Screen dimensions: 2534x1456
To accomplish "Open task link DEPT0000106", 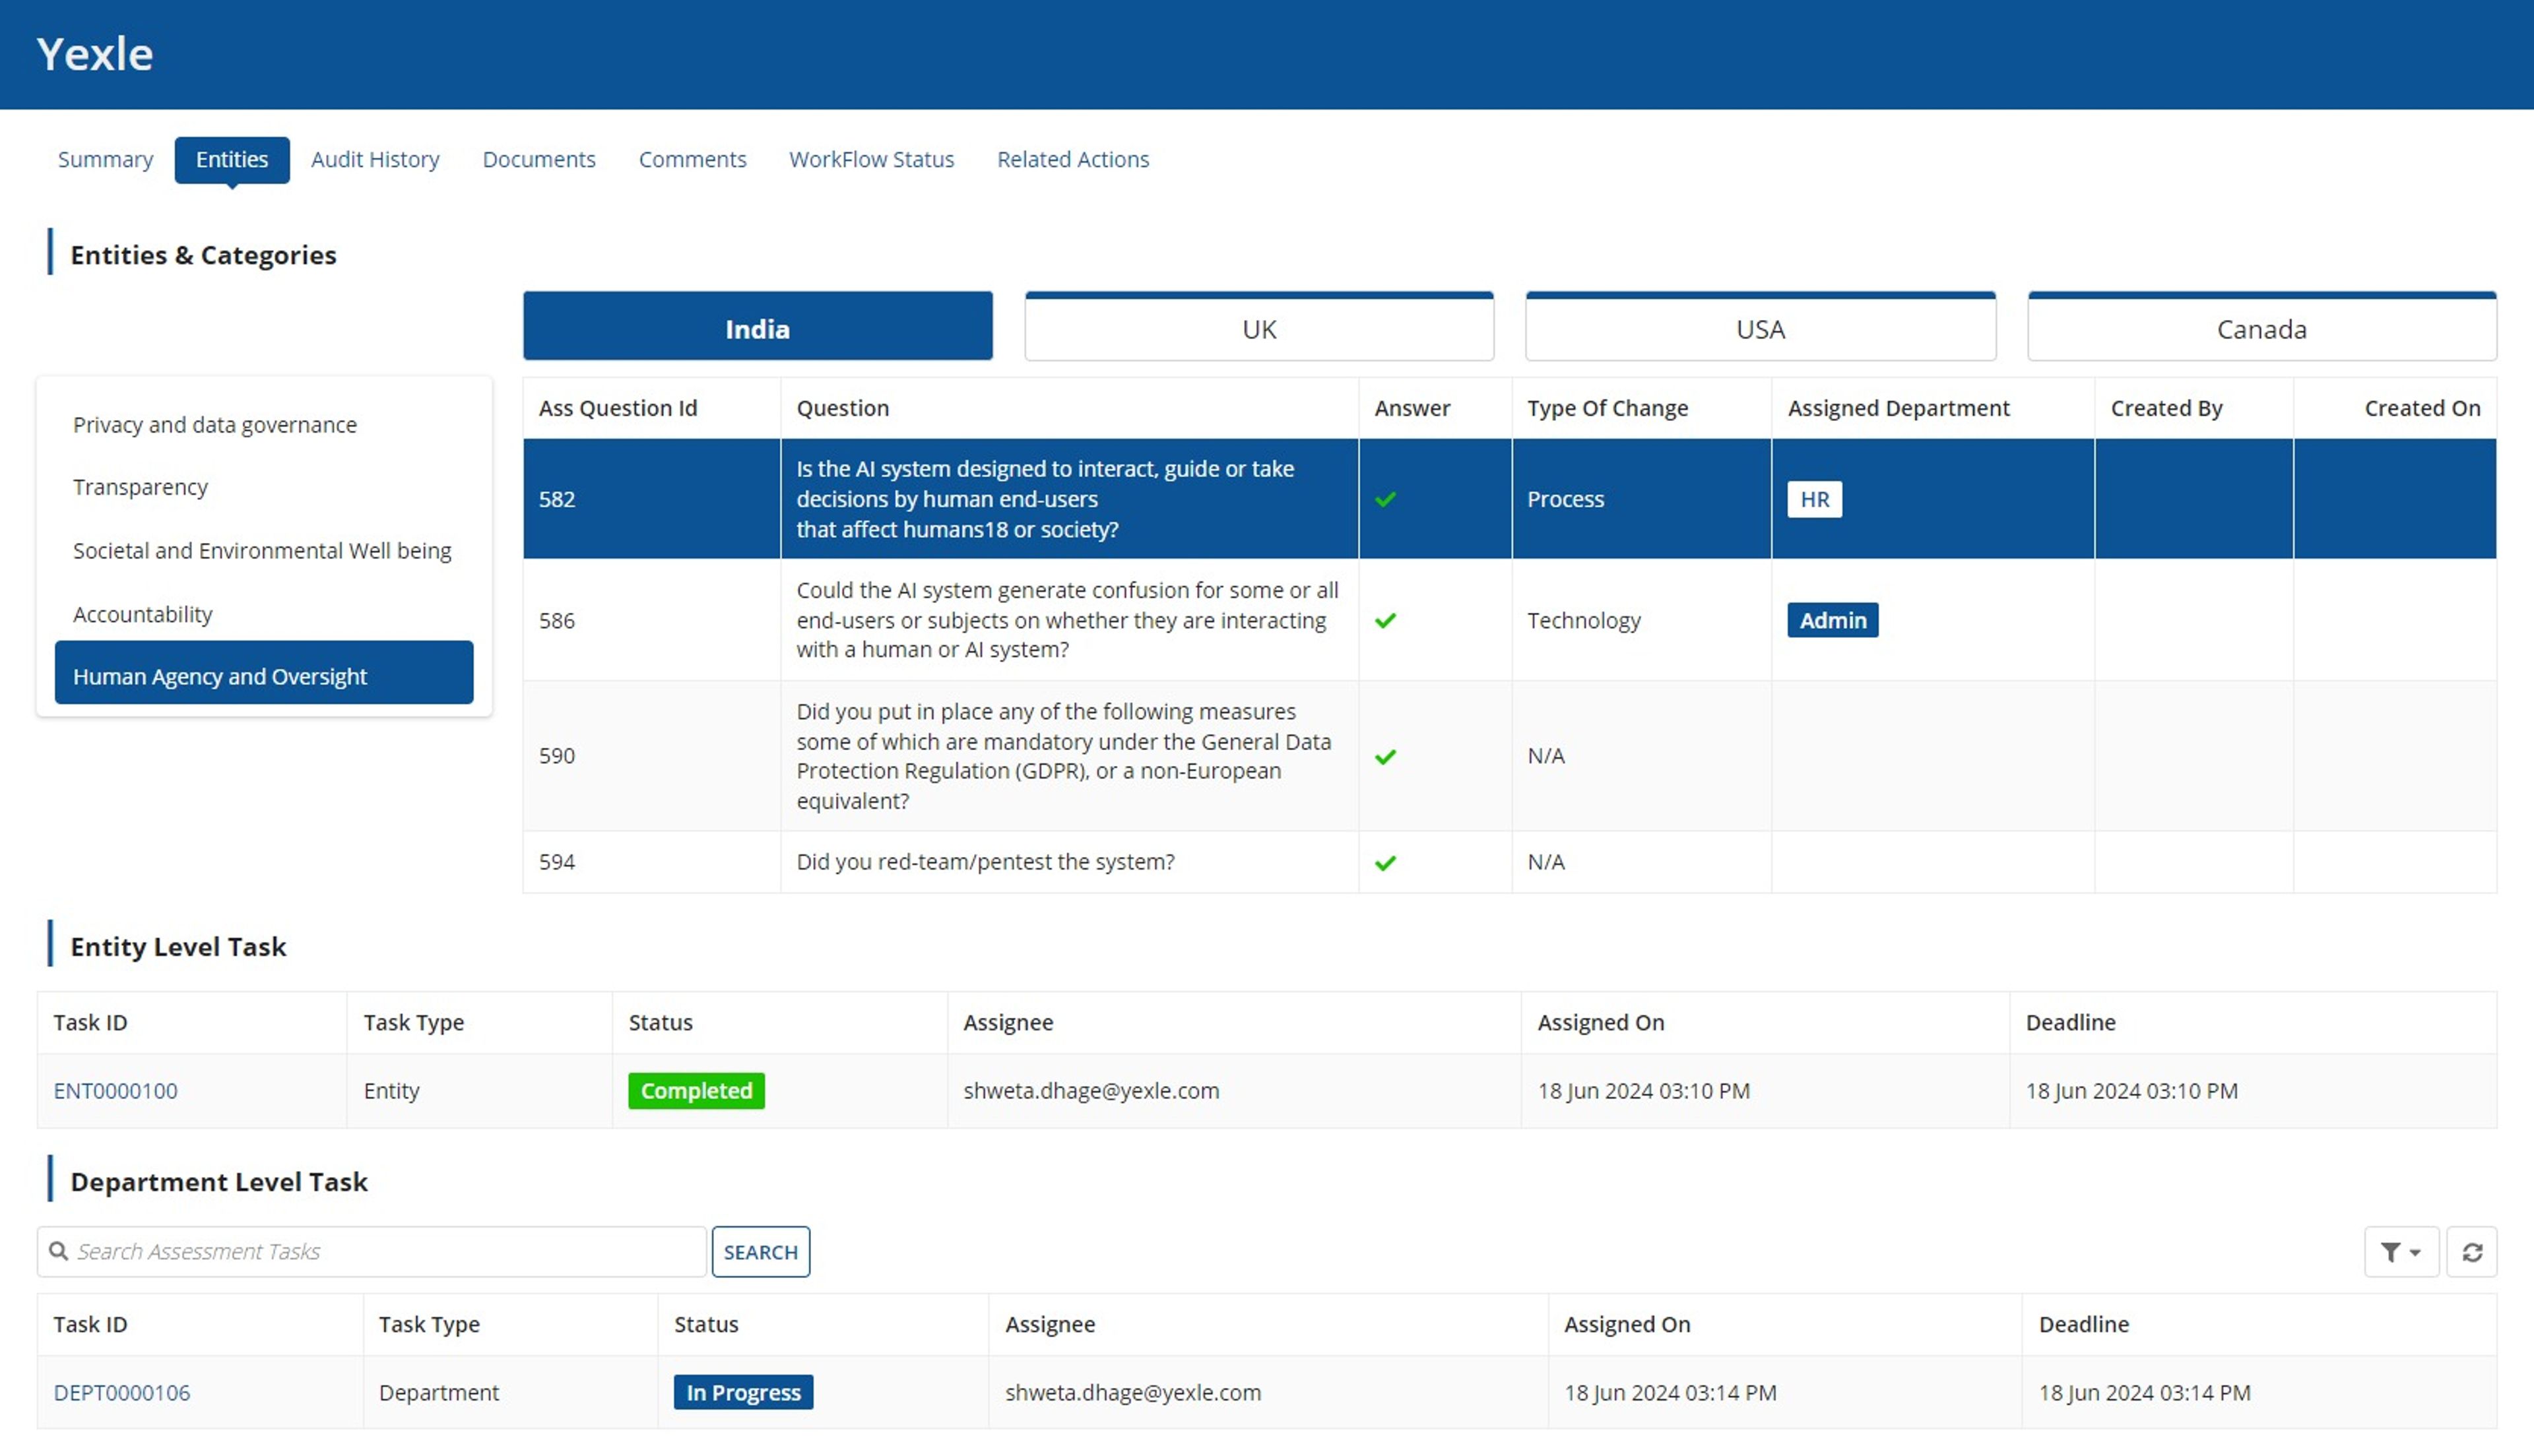I will 122,1393.
